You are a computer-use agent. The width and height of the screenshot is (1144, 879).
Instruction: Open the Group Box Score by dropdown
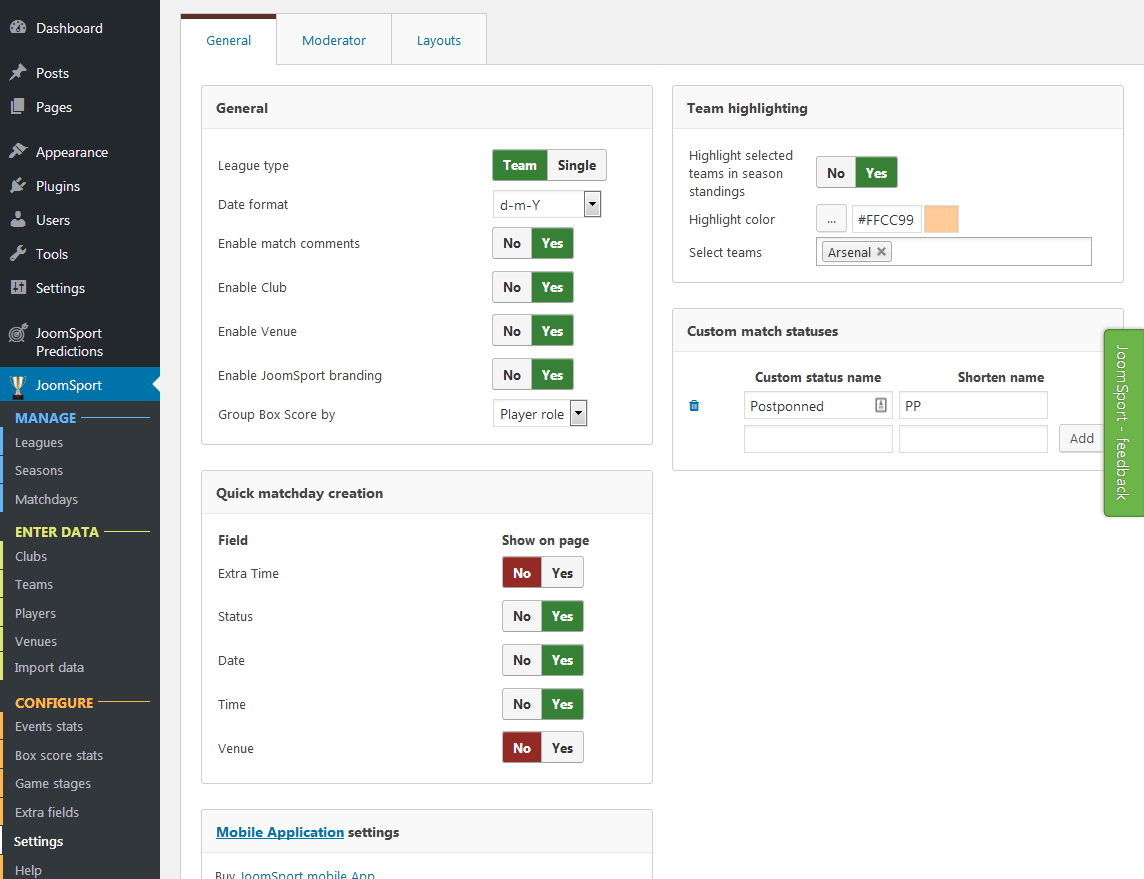point(540,414)
